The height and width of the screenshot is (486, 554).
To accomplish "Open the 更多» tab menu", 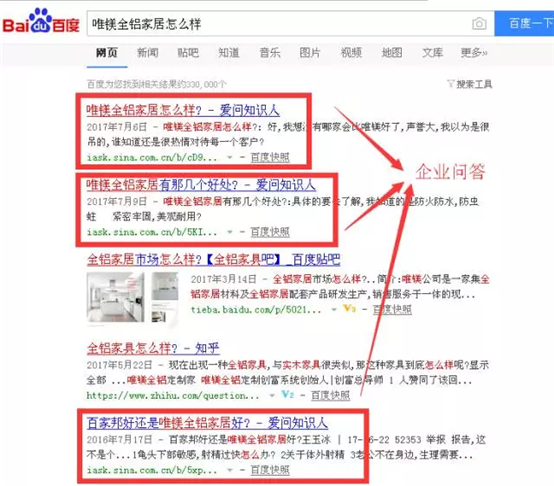I will pyautogui.click(x=474, y=53).
